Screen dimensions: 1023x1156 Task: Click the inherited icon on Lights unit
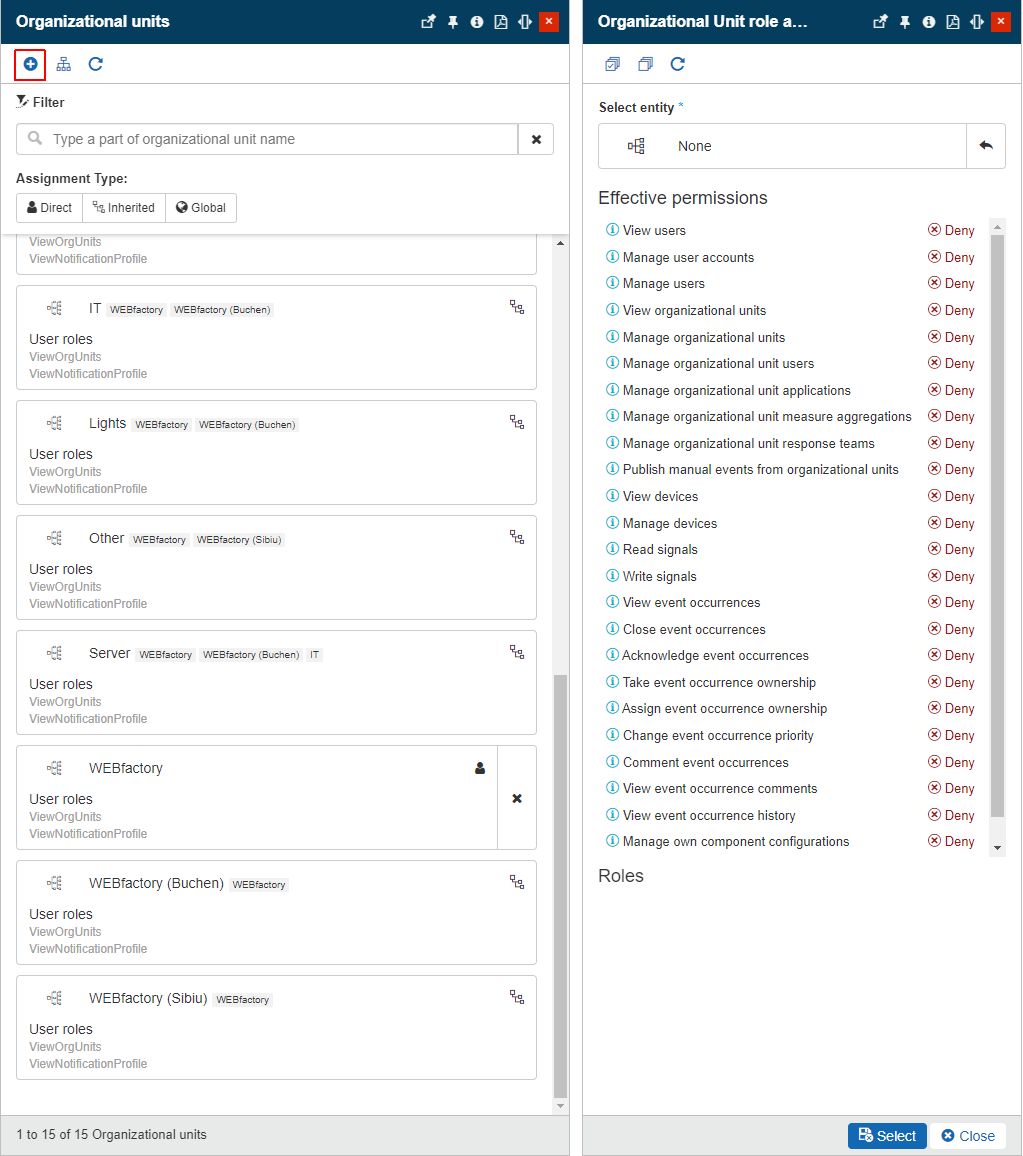click(516, 423)
